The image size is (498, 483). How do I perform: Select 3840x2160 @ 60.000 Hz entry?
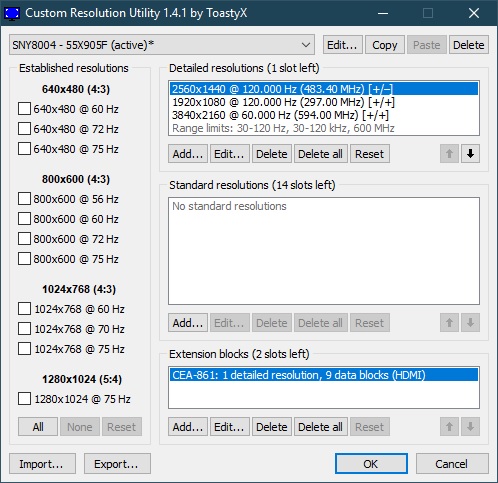pyautogui.click(x=324, y=115)
